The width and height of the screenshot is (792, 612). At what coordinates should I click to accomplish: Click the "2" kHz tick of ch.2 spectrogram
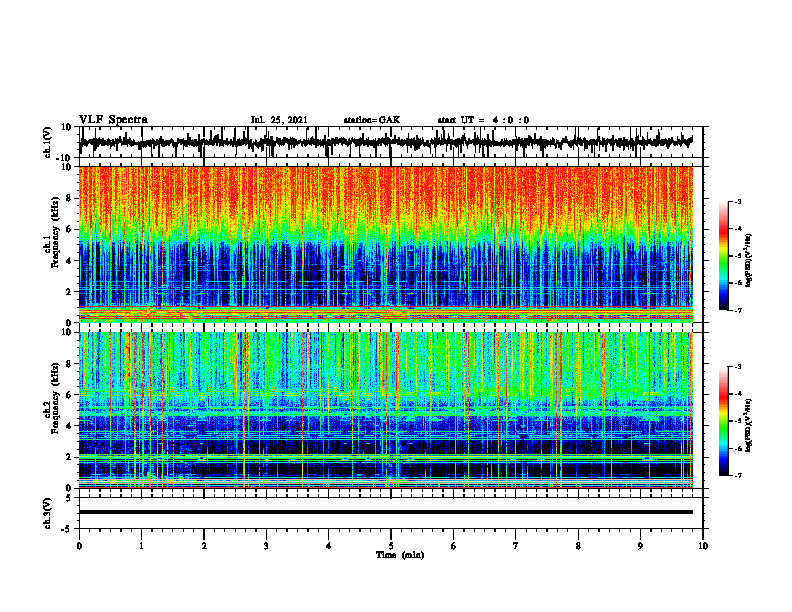coord(70,457)
